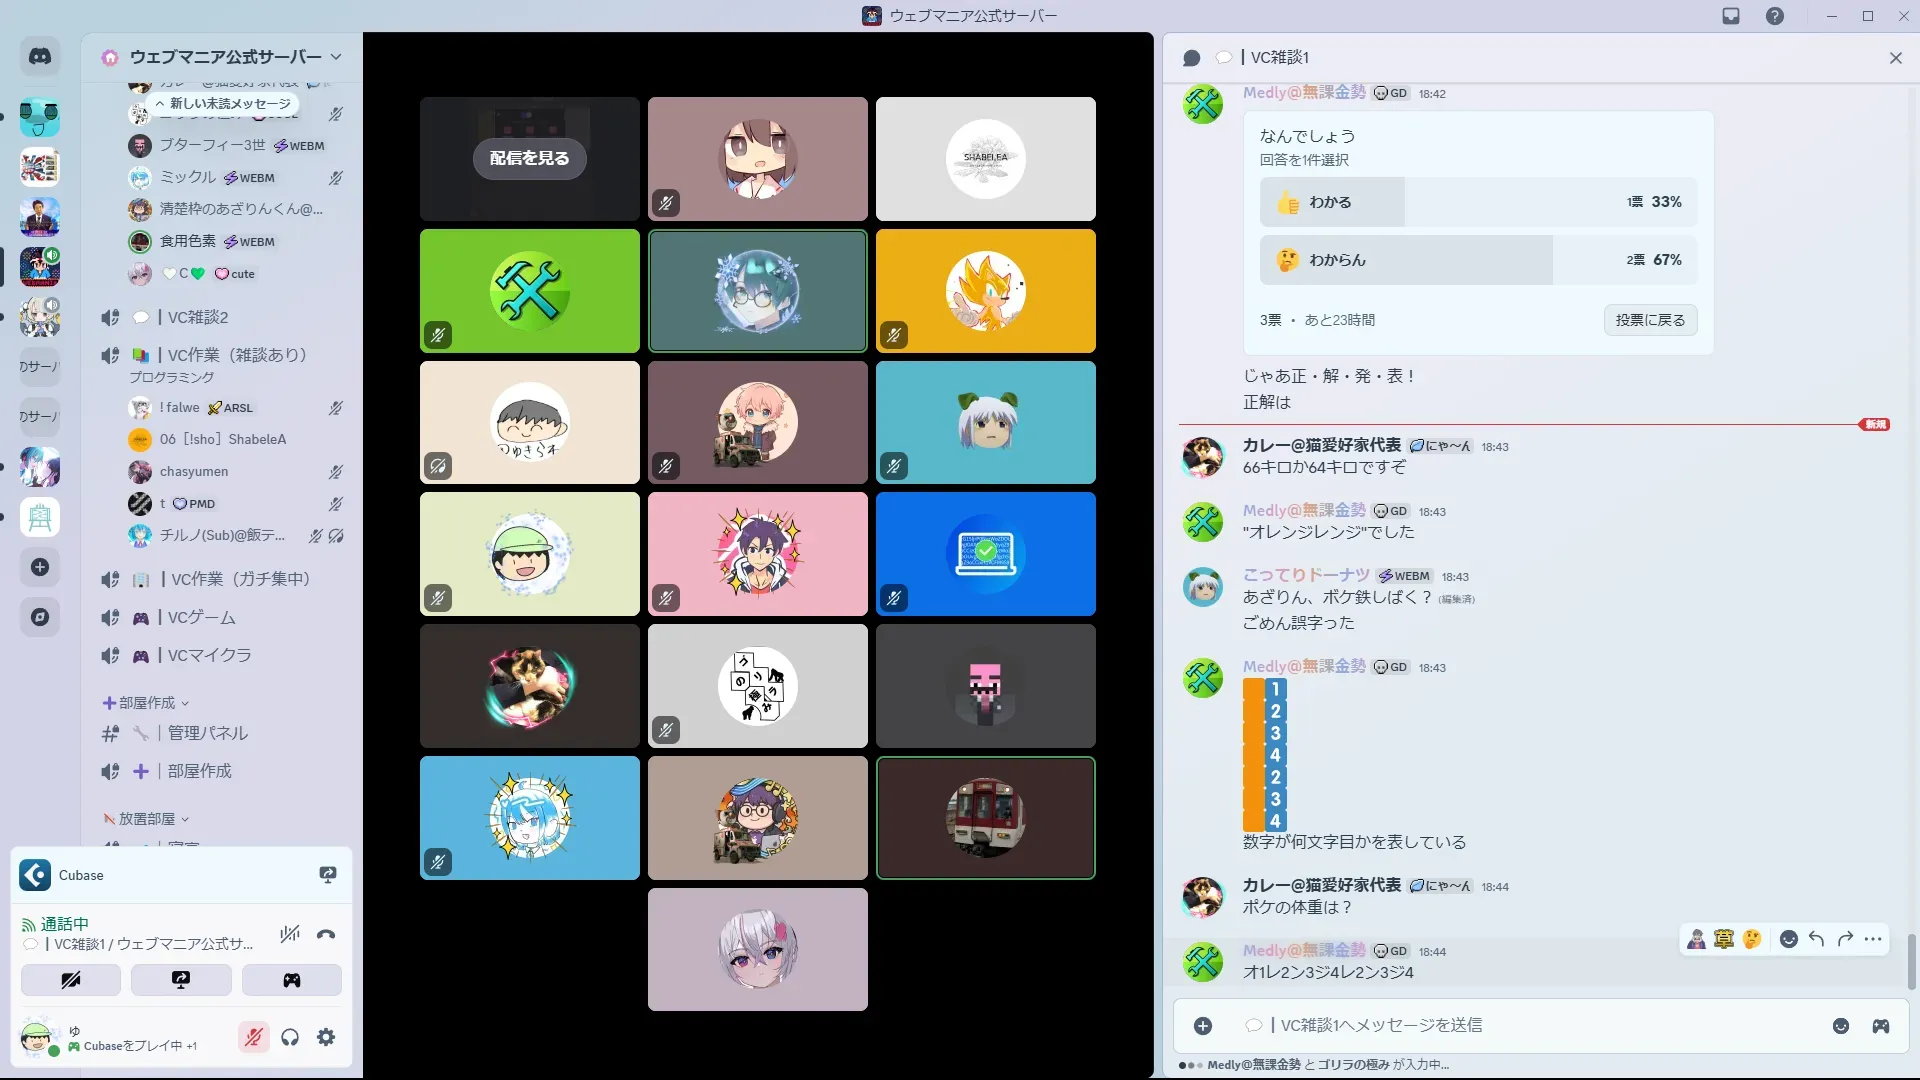The height and width of the screenshot is (1080, 1920).
Task: Click Add a Server plus icon
Action: (40, 567)
